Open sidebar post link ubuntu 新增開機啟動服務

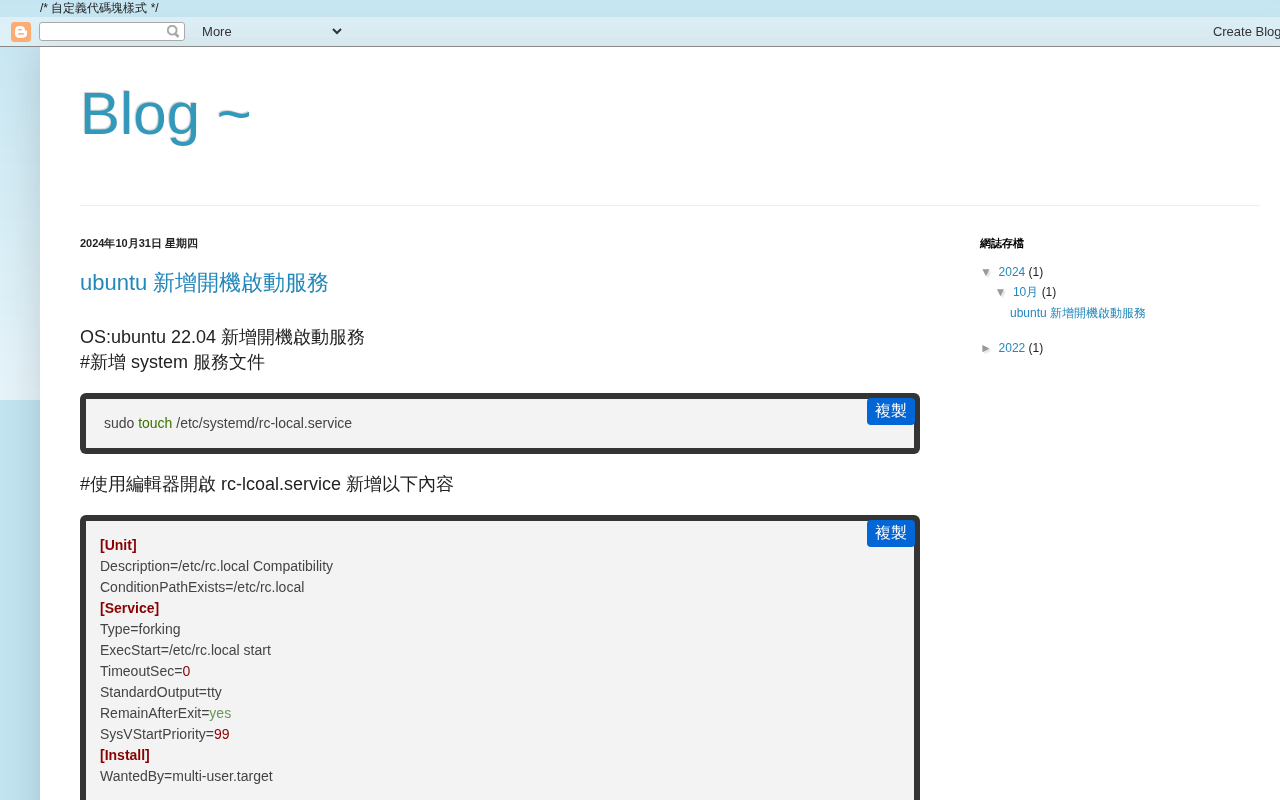point(1078,313)
